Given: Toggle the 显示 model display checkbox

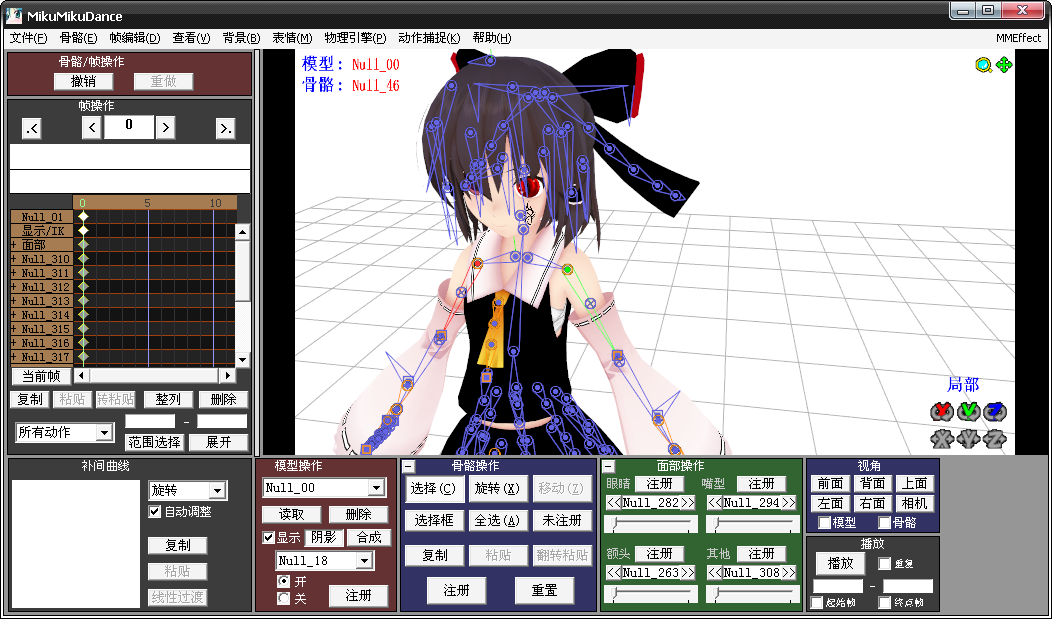Looking at the screenshot, I should (x=268, y=538).
